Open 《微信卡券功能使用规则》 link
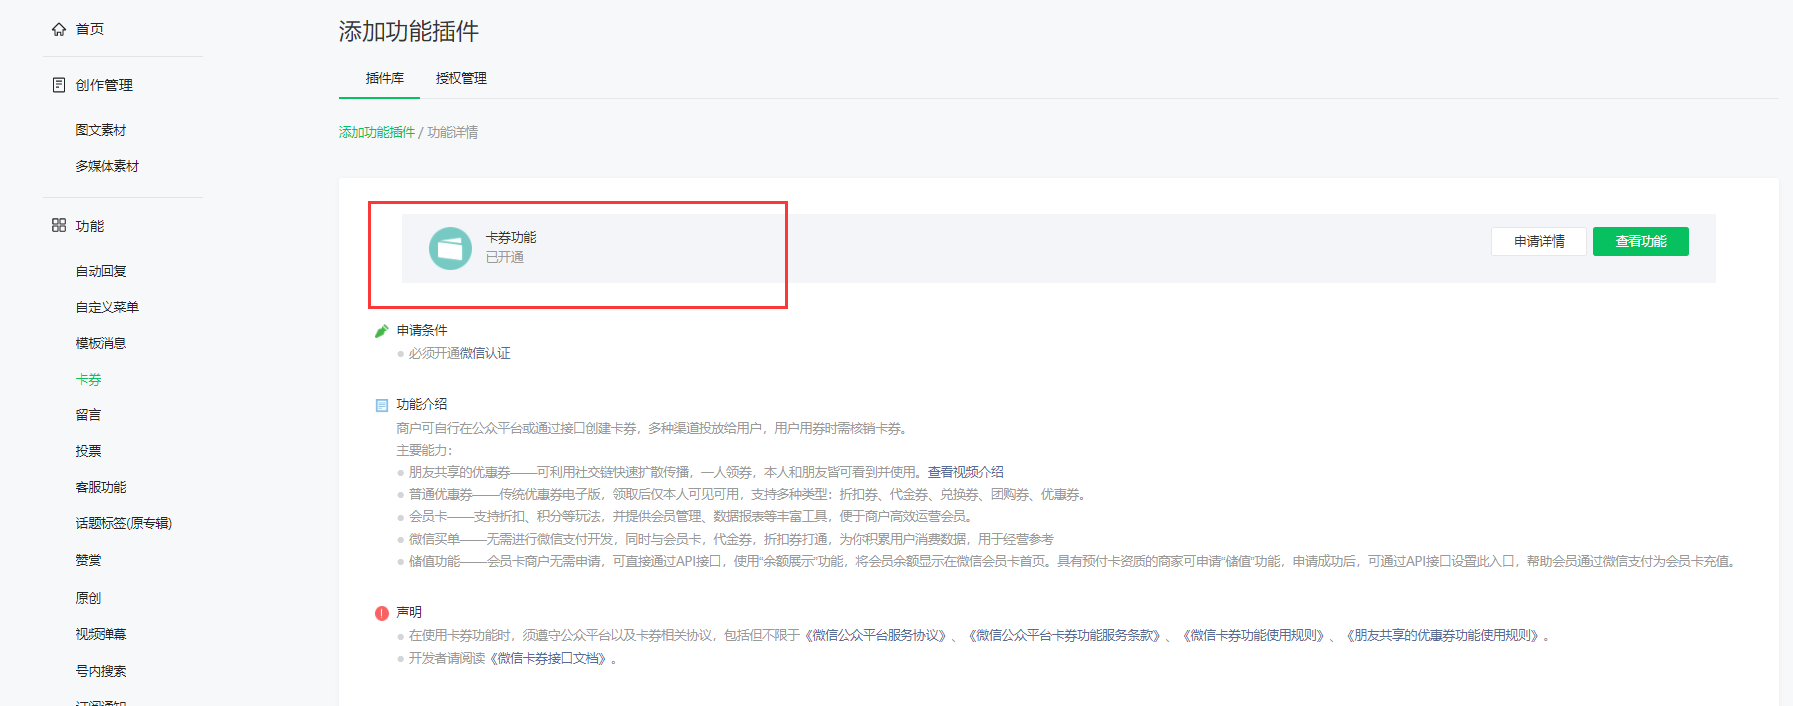Viewport: 1793px width, 706px height. [1256, 636]
